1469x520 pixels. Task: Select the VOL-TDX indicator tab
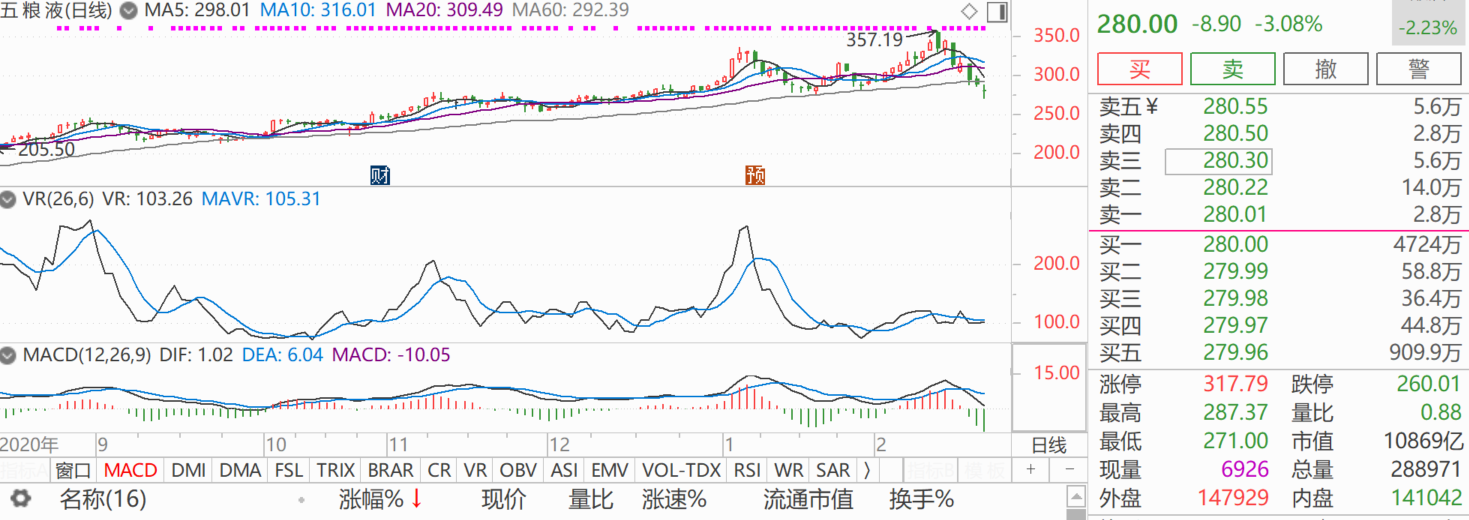(x=681, y=470)
